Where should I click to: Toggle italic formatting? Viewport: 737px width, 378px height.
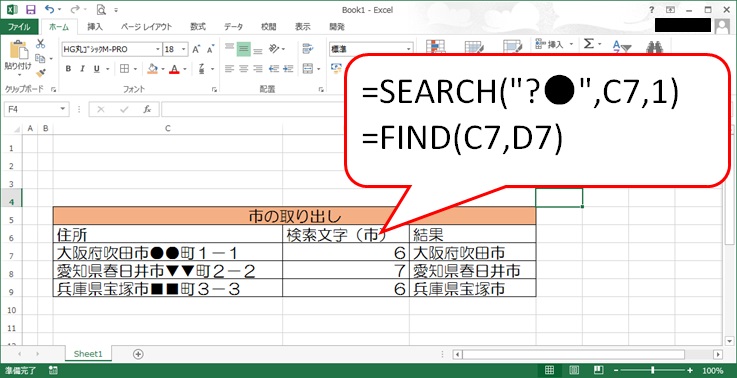coord(83,69)
